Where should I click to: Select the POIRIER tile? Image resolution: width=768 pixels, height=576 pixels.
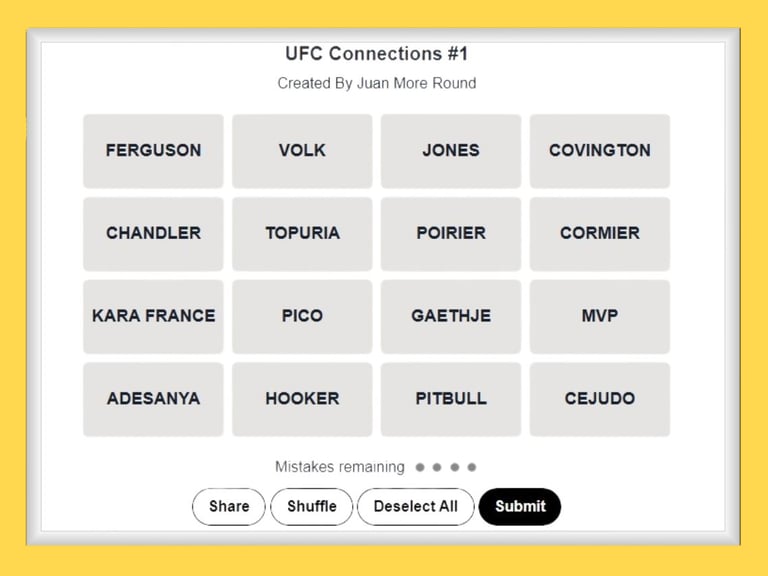click(x=451, y=234)
